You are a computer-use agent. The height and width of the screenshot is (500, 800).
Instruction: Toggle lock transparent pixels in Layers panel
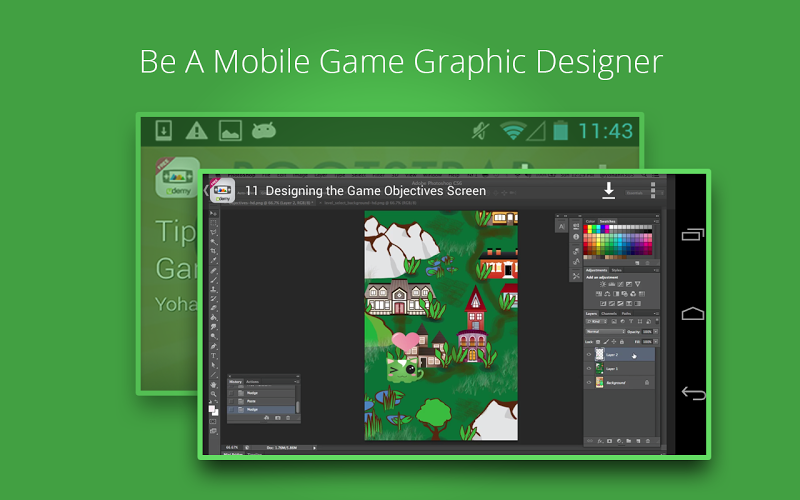coord(598,341)
